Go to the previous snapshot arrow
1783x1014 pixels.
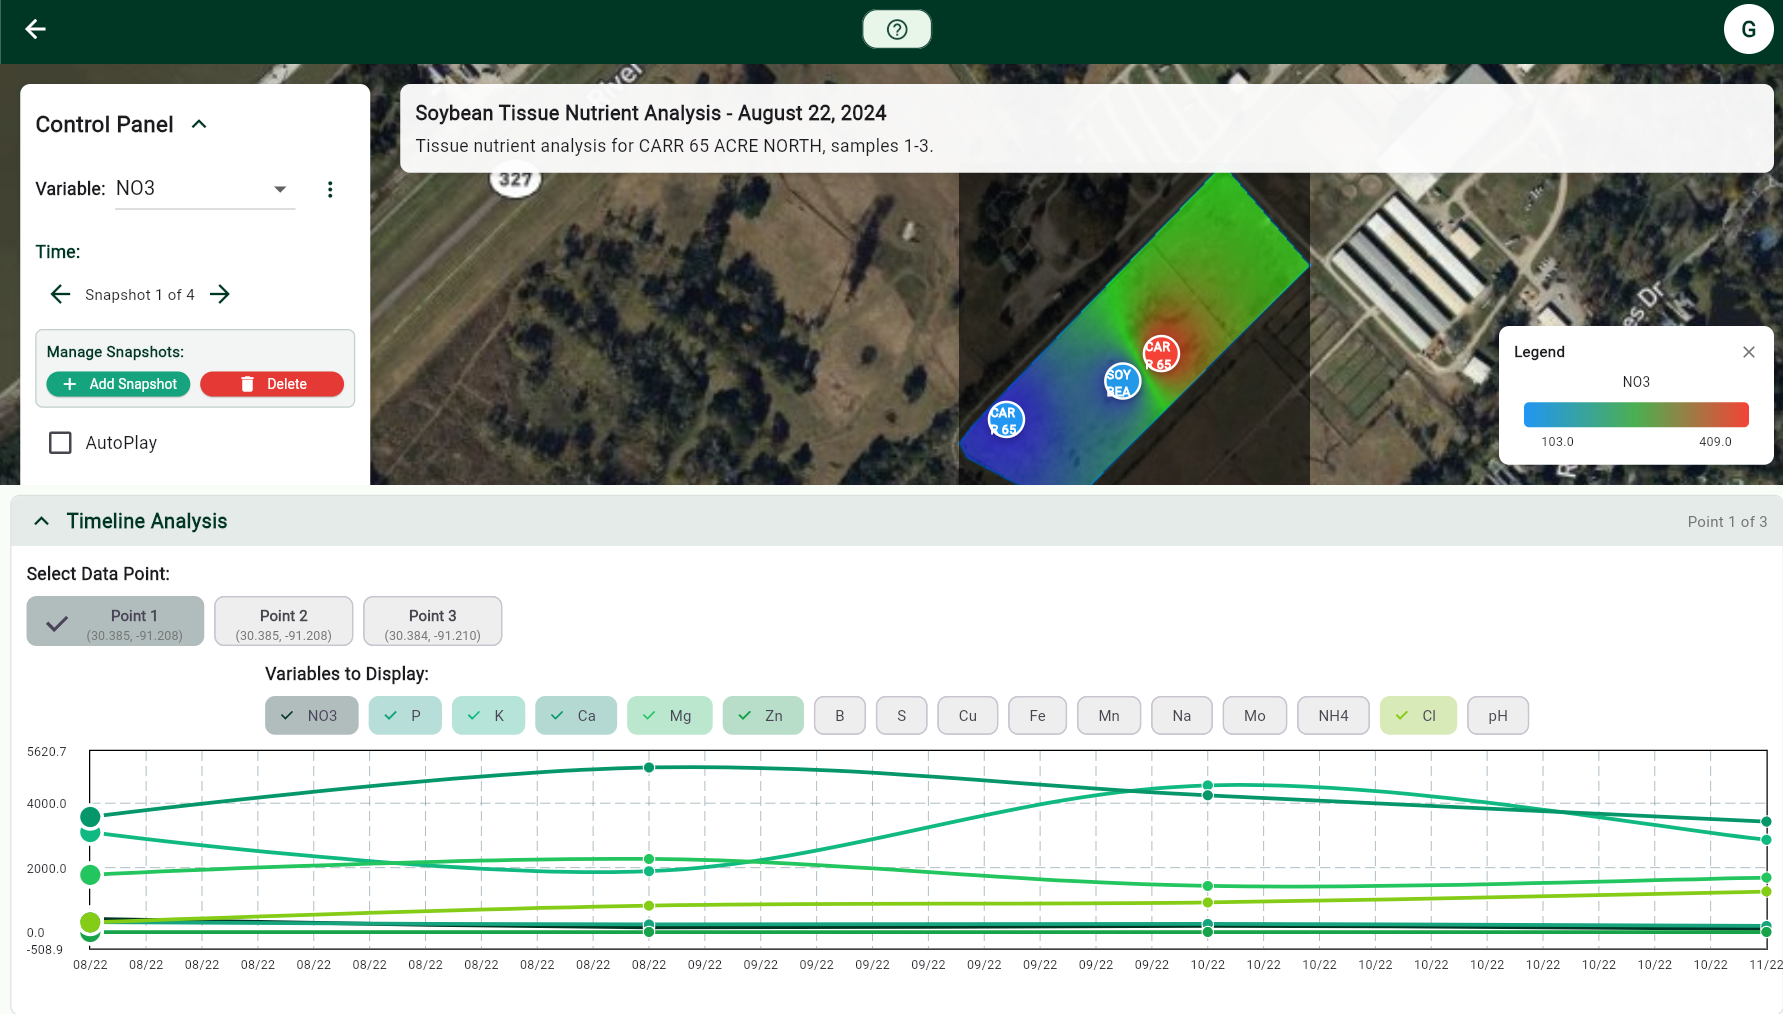[60, 294]
